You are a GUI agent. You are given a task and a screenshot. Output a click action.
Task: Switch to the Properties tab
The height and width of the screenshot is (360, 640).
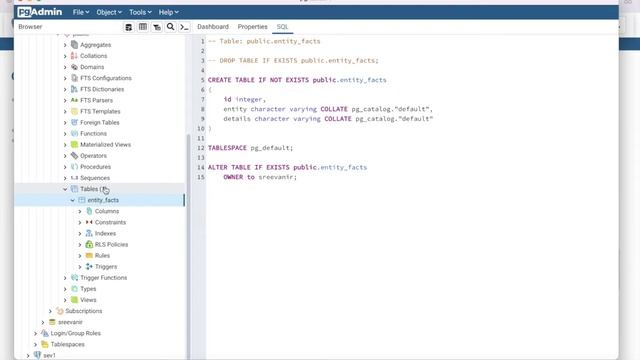pyautogui.click(x=253, y=27)
